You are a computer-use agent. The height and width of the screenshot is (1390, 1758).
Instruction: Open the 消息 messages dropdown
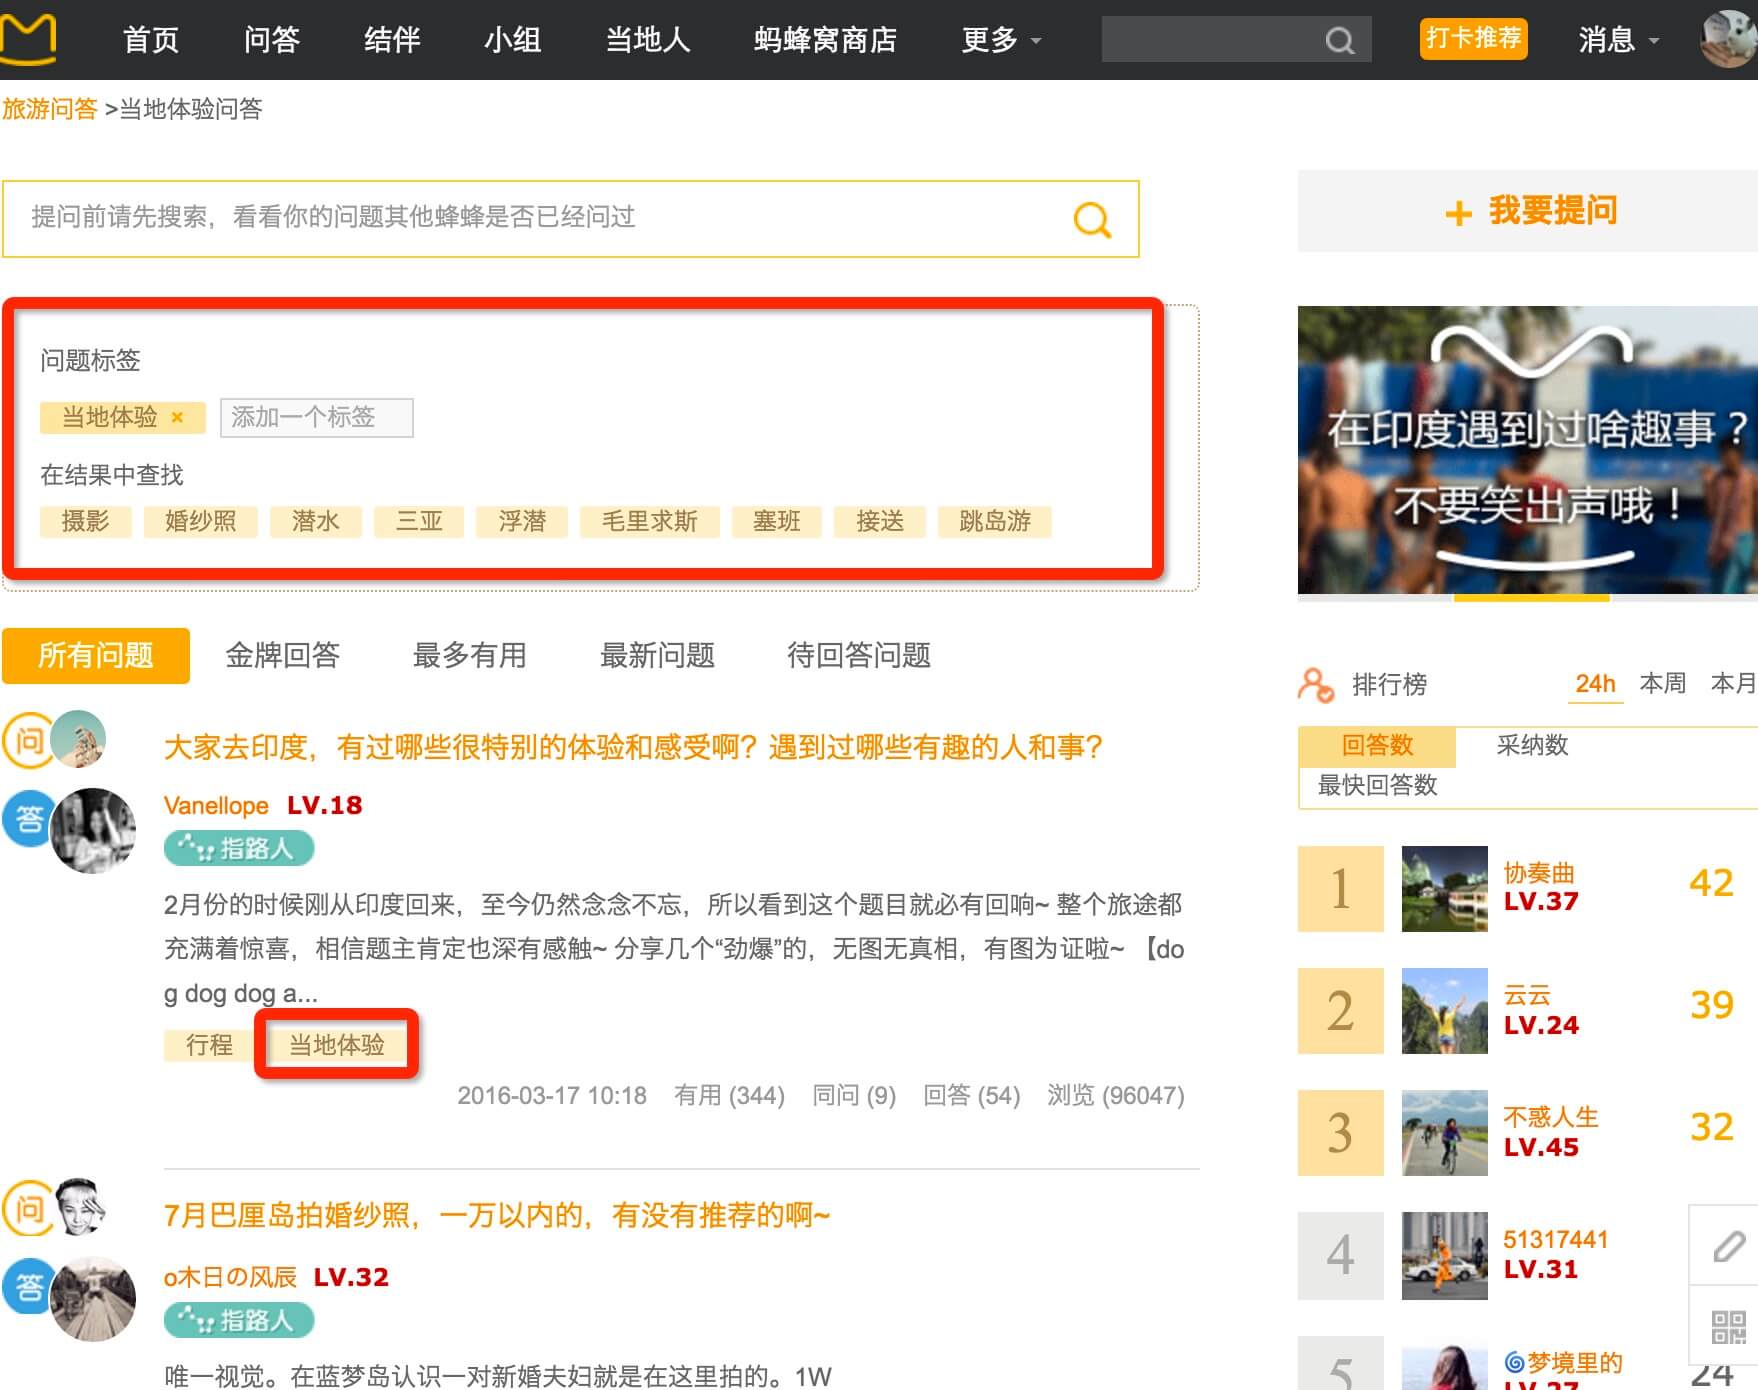[1618, 40]
